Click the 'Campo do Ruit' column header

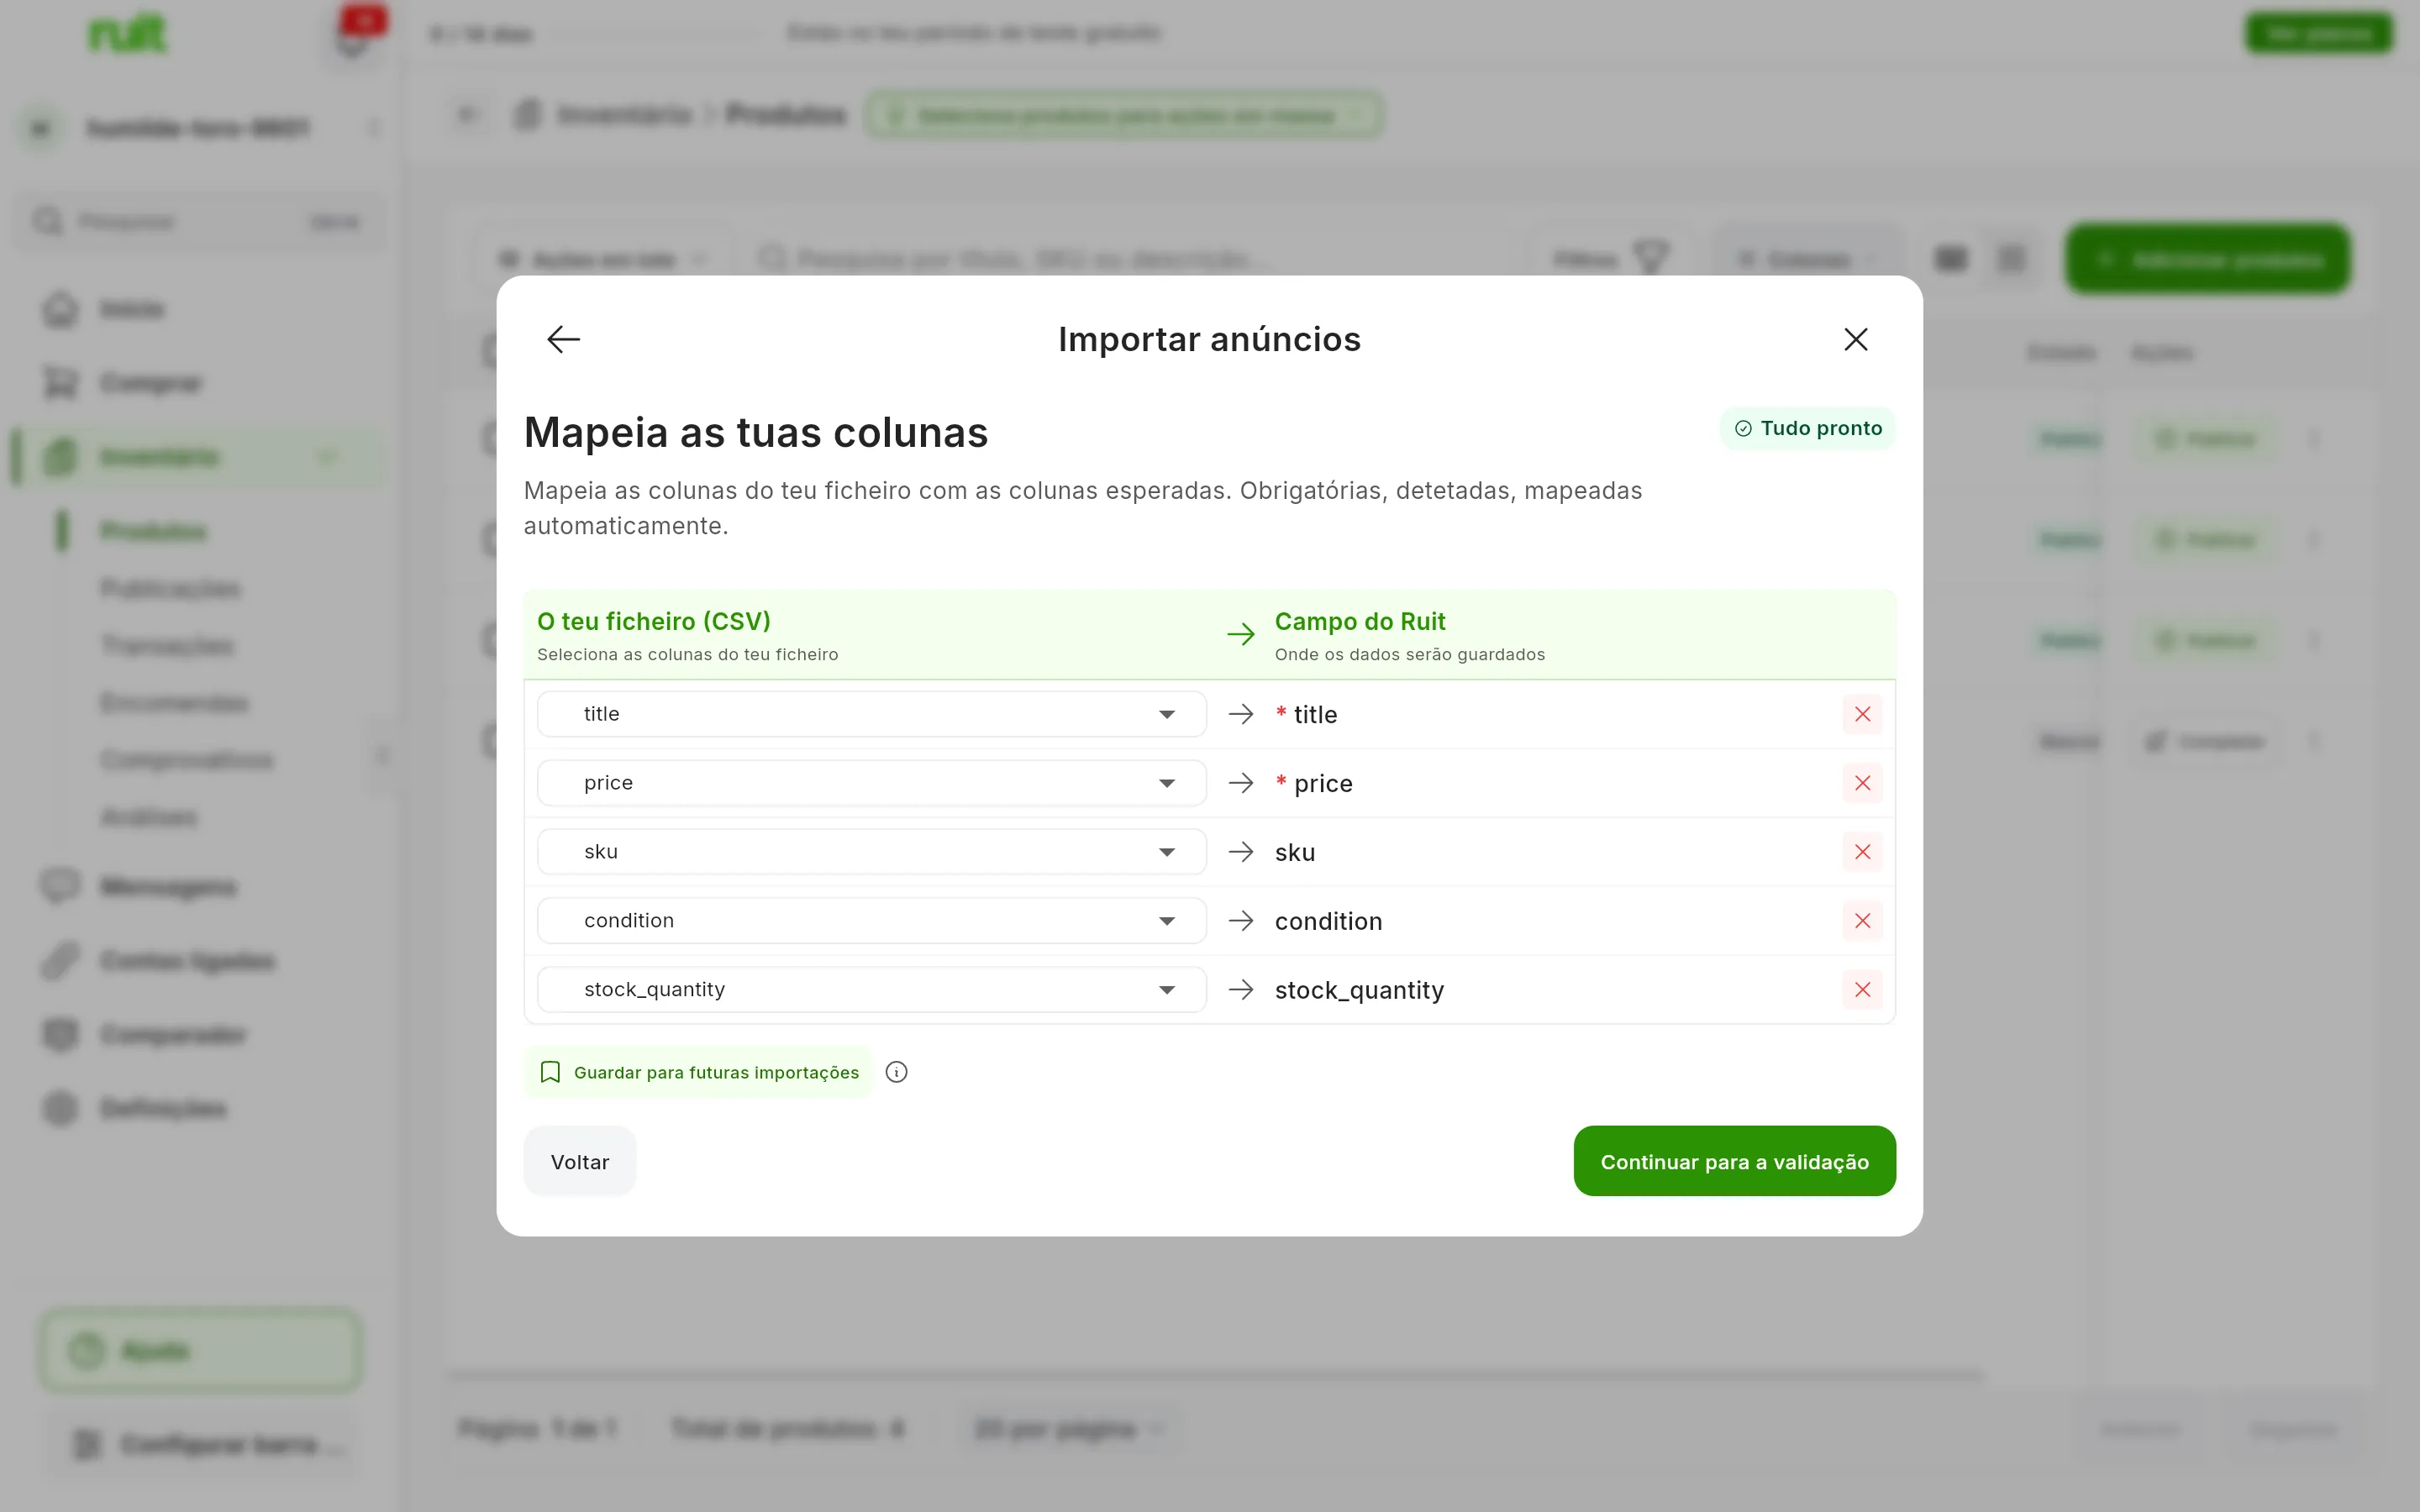pyautogui.click(x=1360, y=621)
